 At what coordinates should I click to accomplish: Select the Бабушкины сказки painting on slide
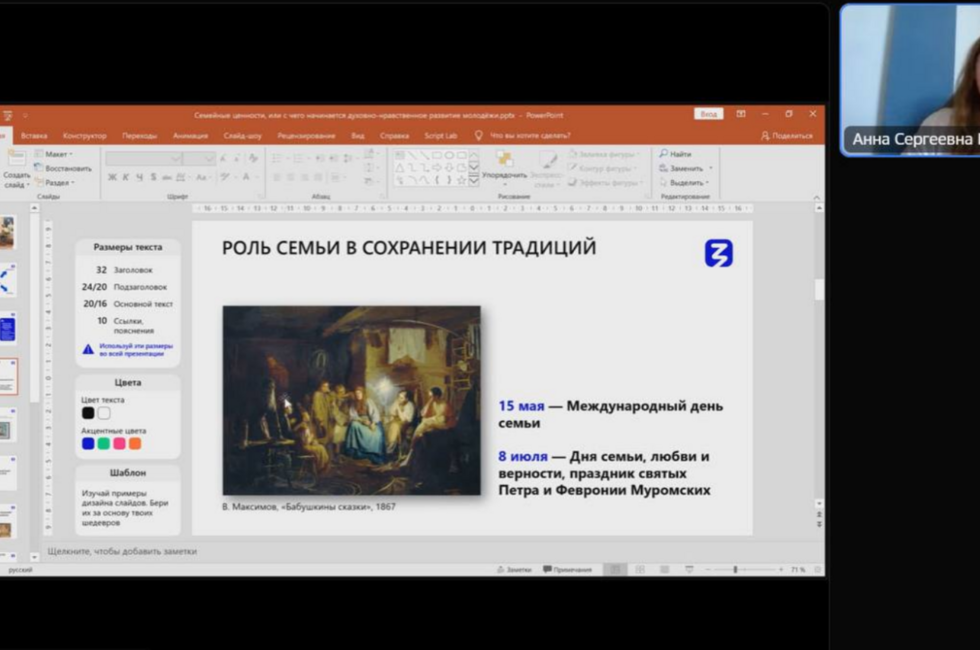pyautogui.click(x=352, y=401)
